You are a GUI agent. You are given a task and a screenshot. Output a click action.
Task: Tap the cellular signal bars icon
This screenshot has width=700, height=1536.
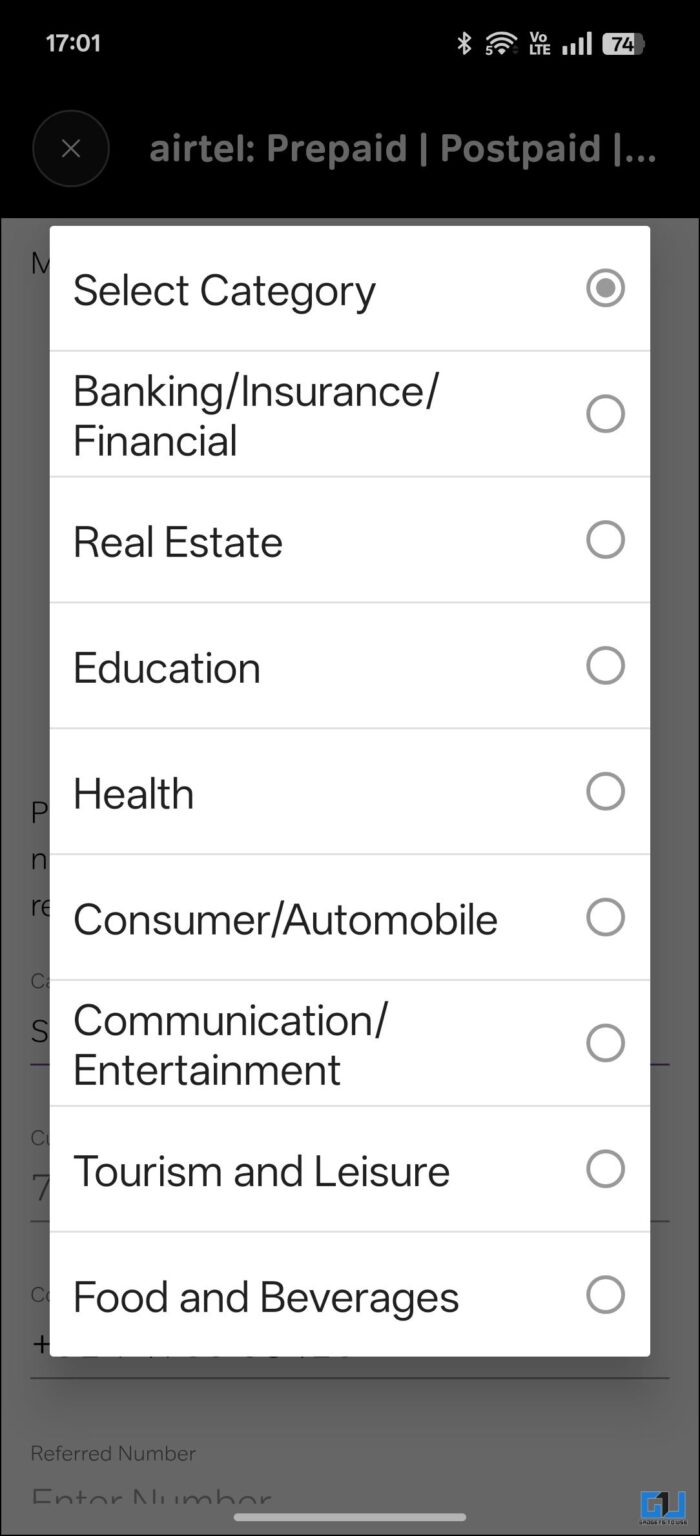[577, 43]
